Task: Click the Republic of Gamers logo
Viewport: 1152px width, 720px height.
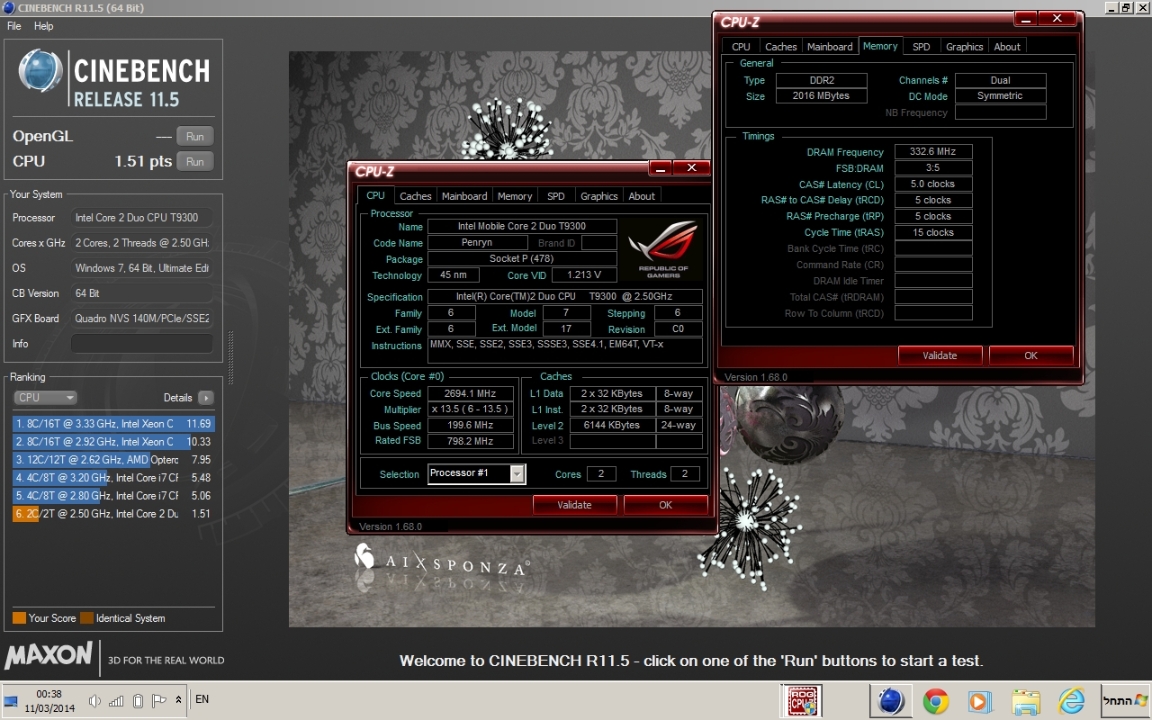Action: [663, 248]
